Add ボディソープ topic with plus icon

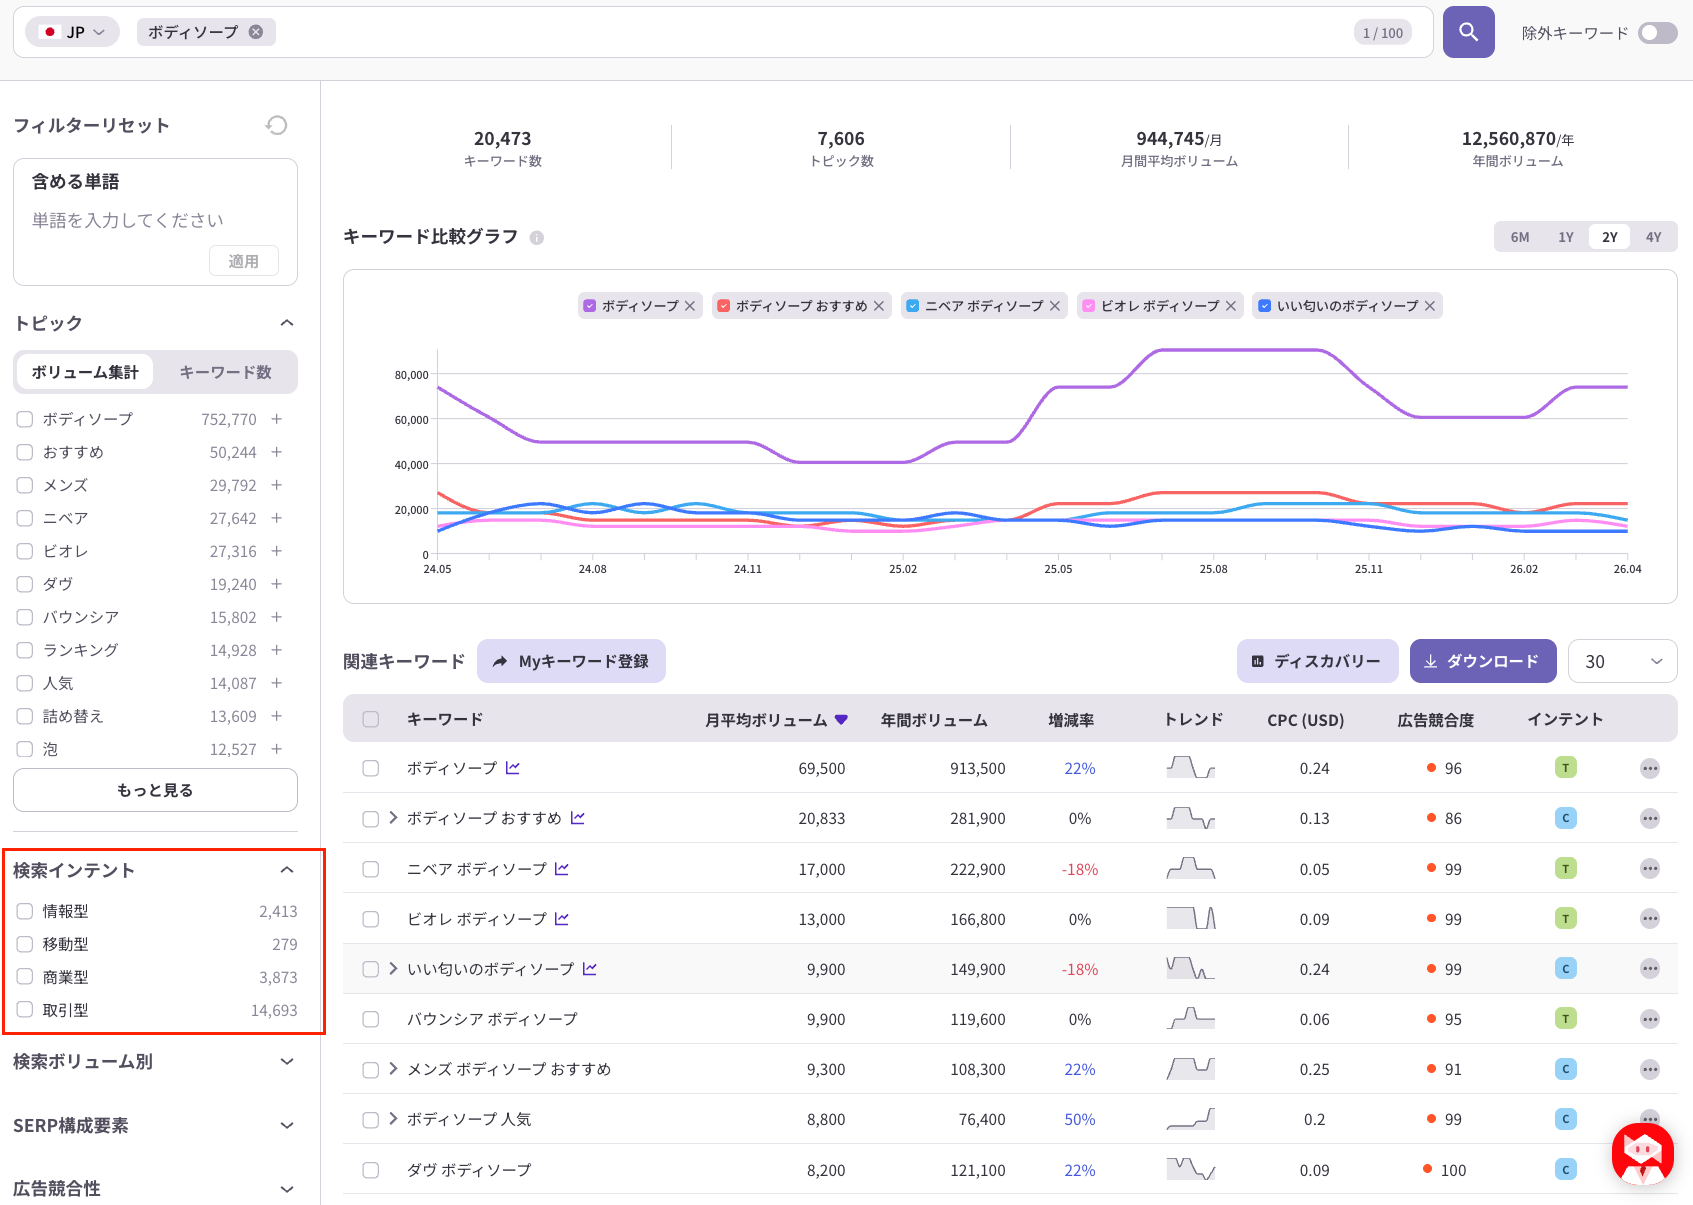[x=277, y=419]
